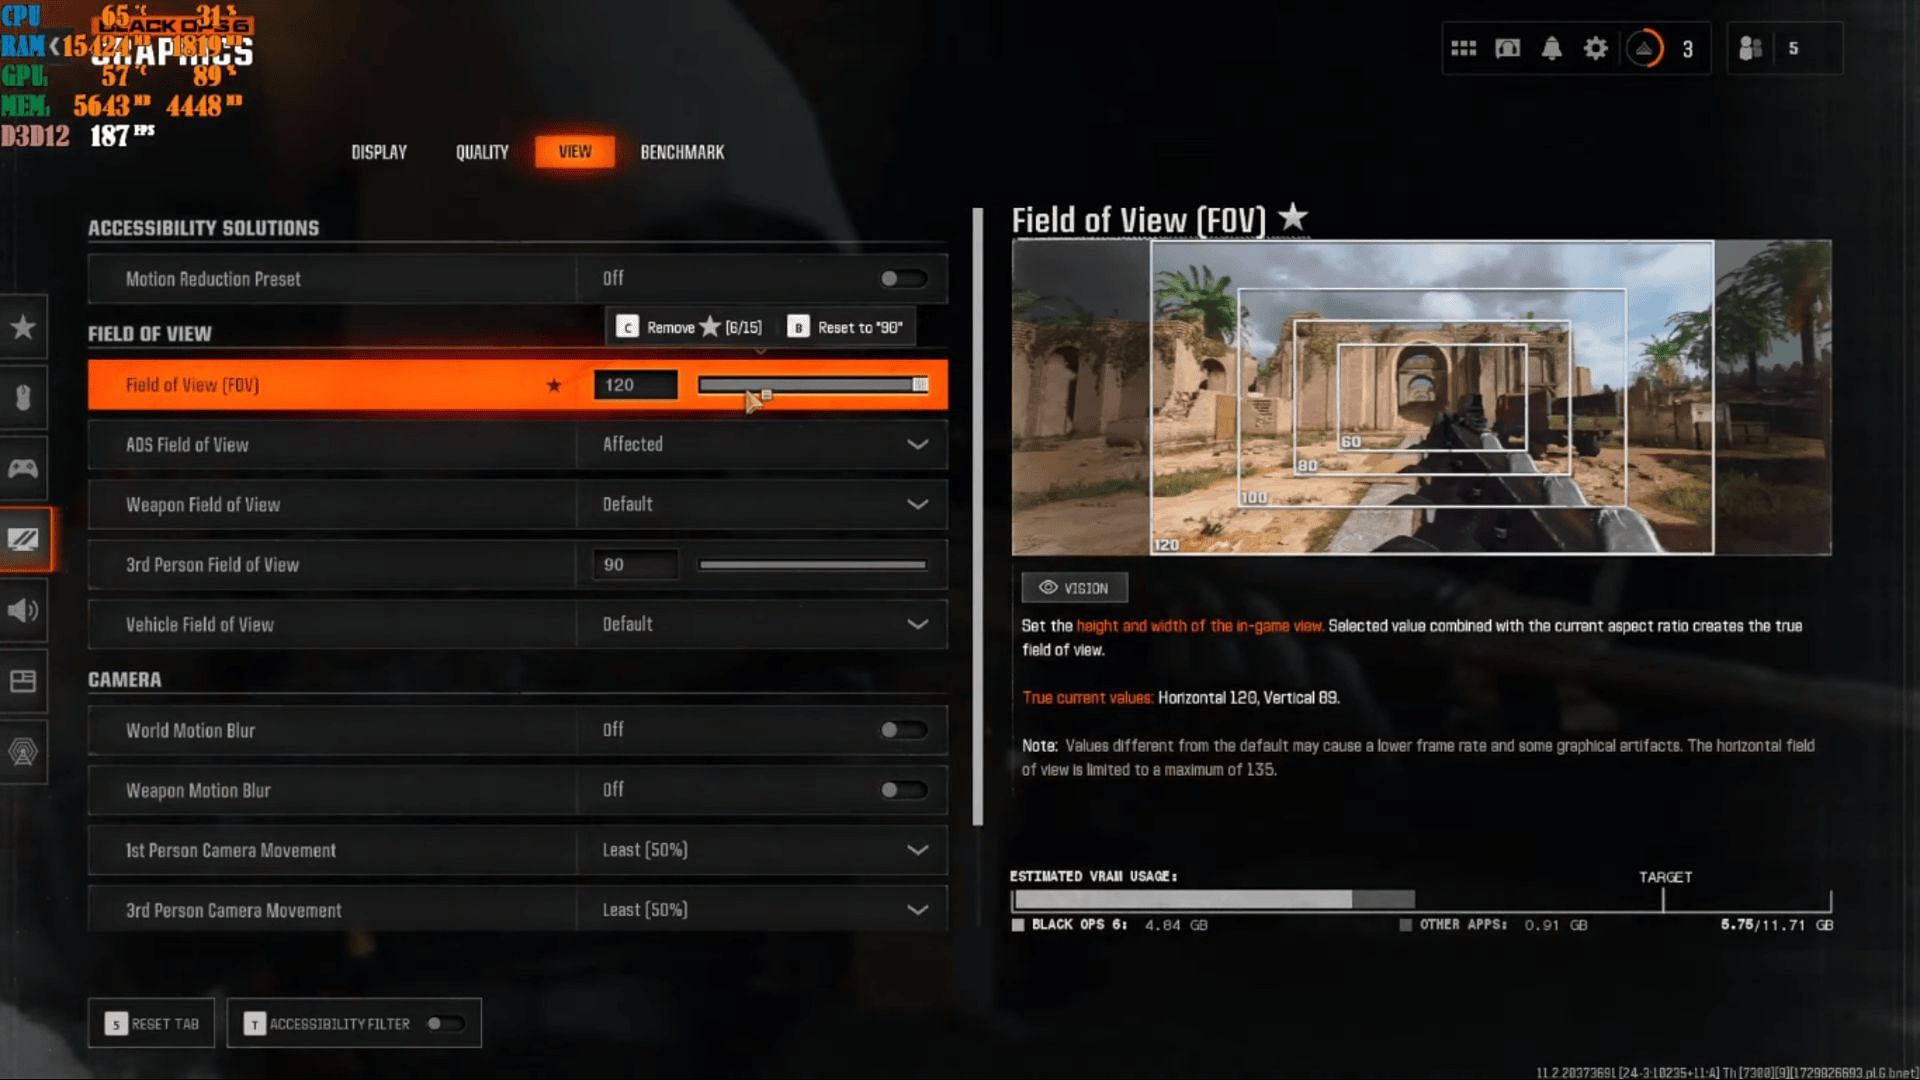Switch to BENCHMARK tab
1920x1080 pixels.
[680, 150]
